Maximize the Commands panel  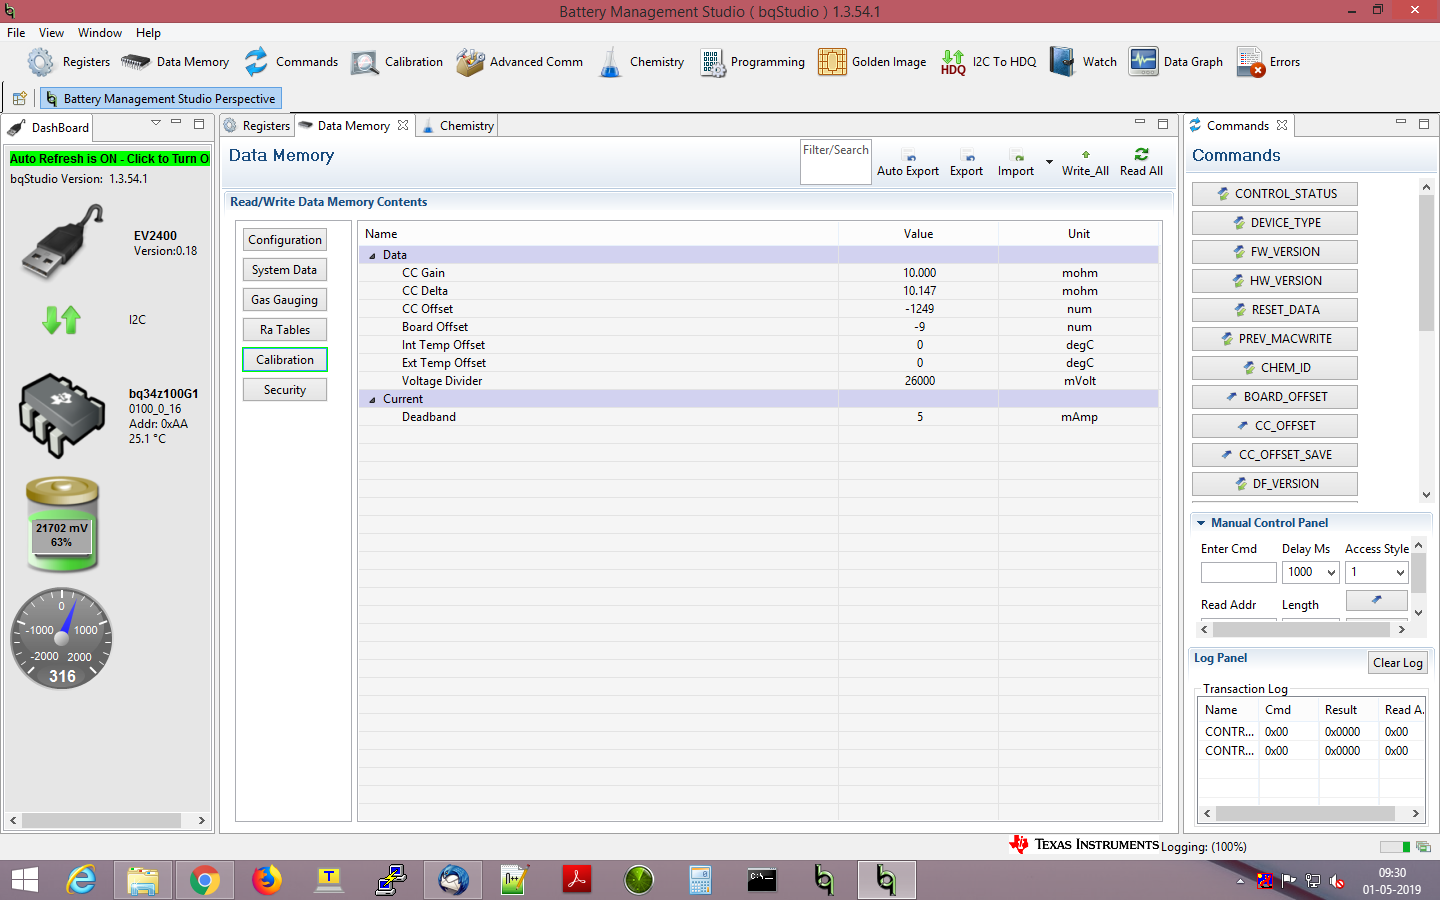(1424, 124)
